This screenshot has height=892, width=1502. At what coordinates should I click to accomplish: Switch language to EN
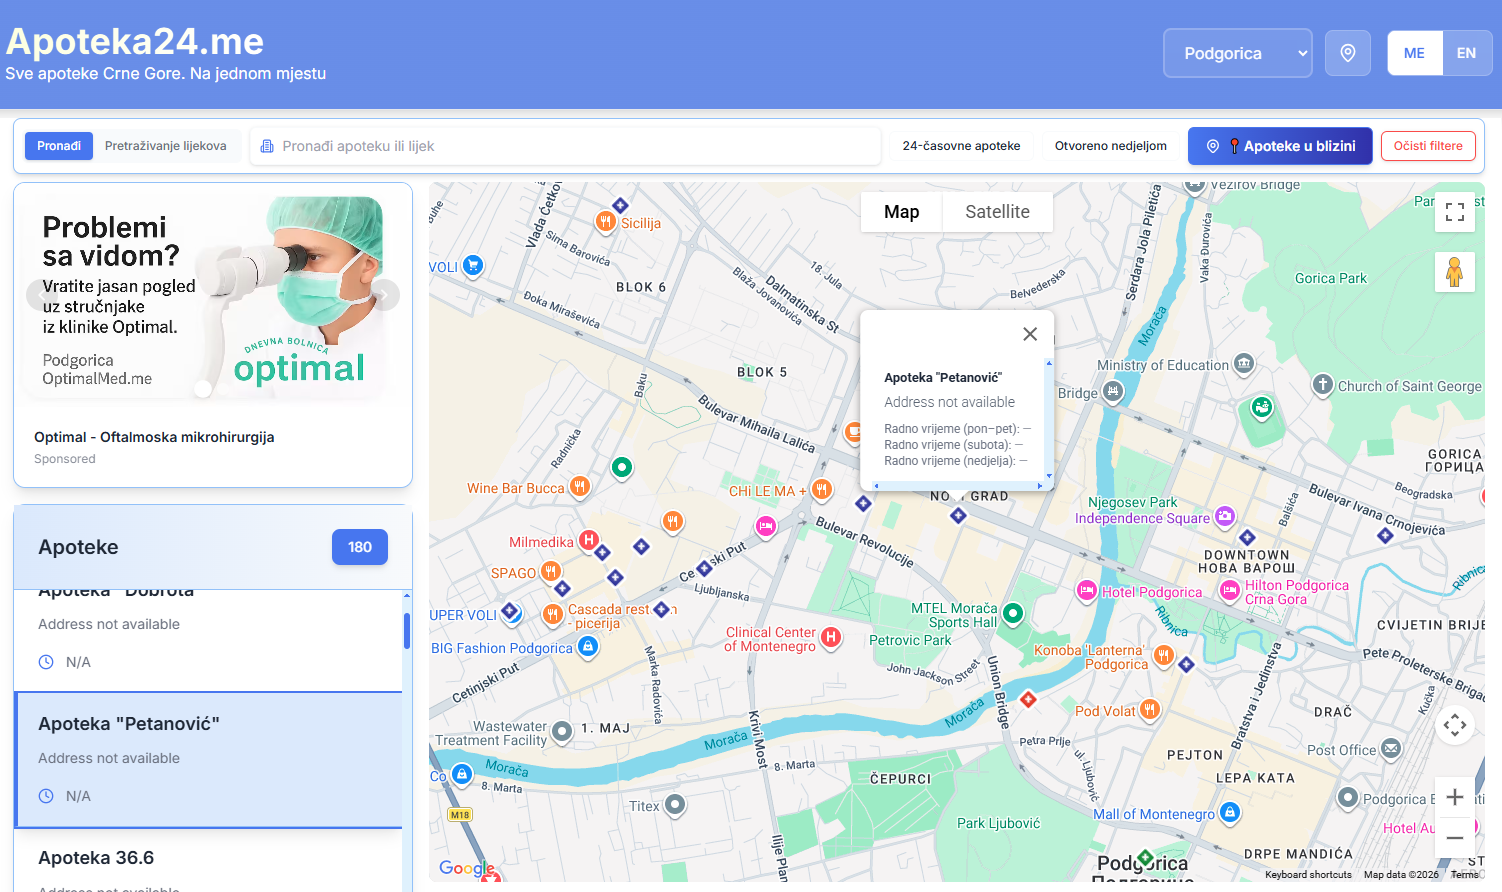pyautogui.click(x=1466, y=53)
